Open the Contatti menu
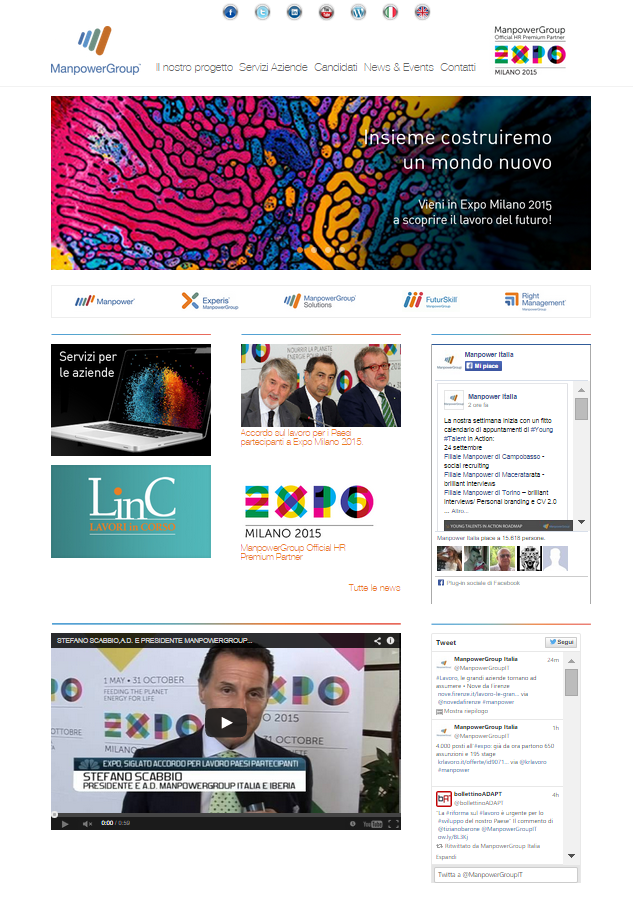The image size is (633, 901). 458,67
